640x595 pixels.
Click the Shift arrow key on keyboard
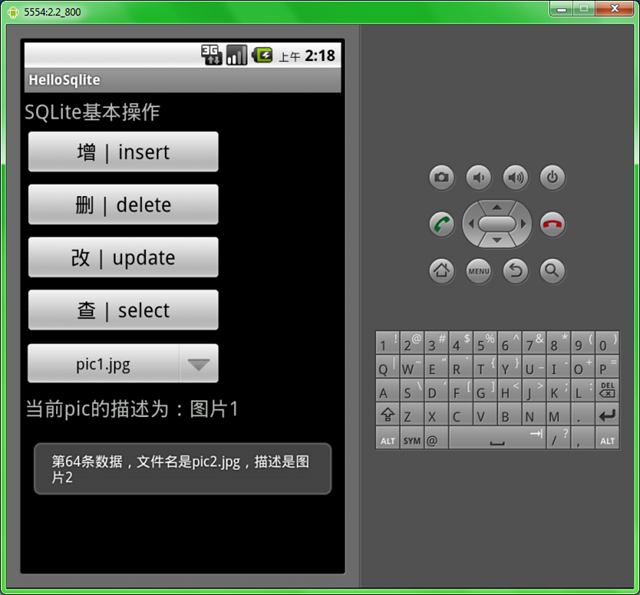click(x=388, y=415)
